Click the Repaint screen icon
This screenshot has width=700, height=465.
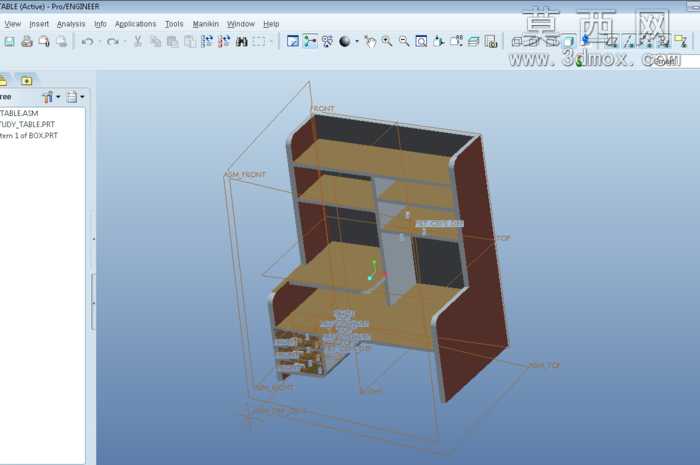click(293, 42)
